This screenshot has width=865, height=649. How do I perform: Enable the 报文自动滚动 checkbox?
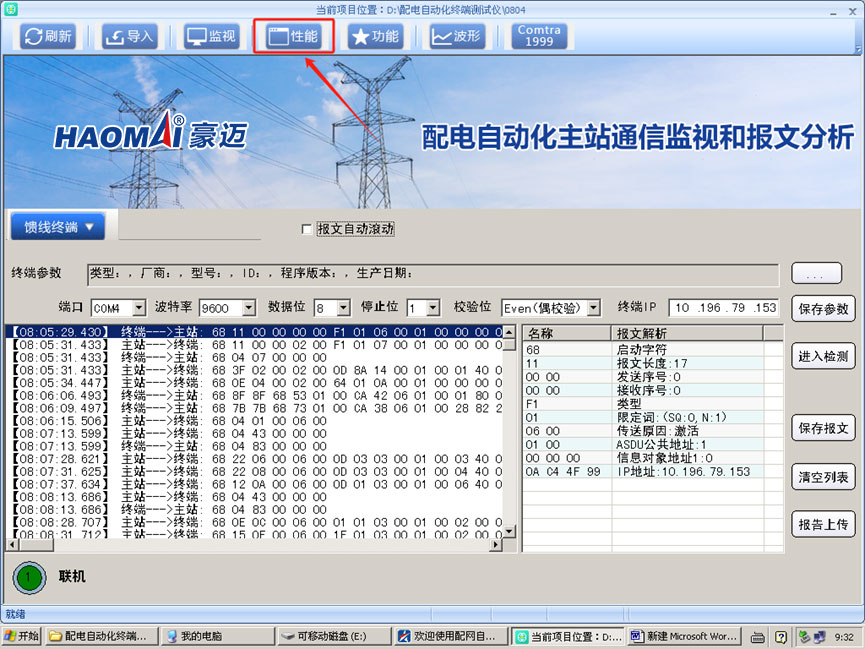pyautogui.click(x=307, y=229)
